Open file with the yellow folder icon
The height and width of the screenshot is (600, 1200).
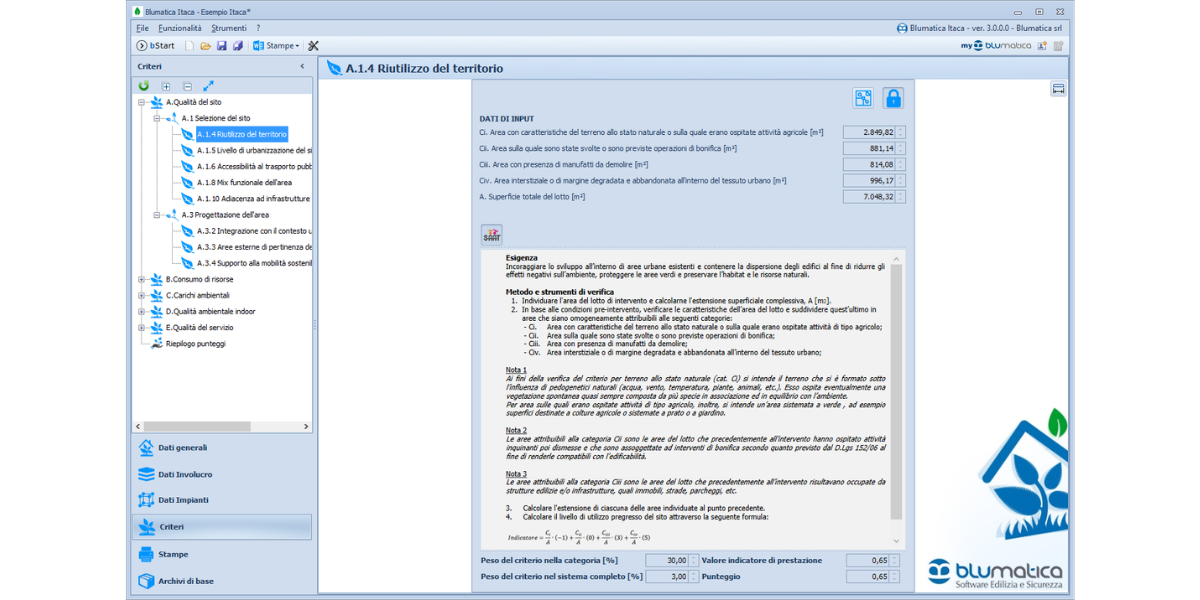click(x=205, y=46)
